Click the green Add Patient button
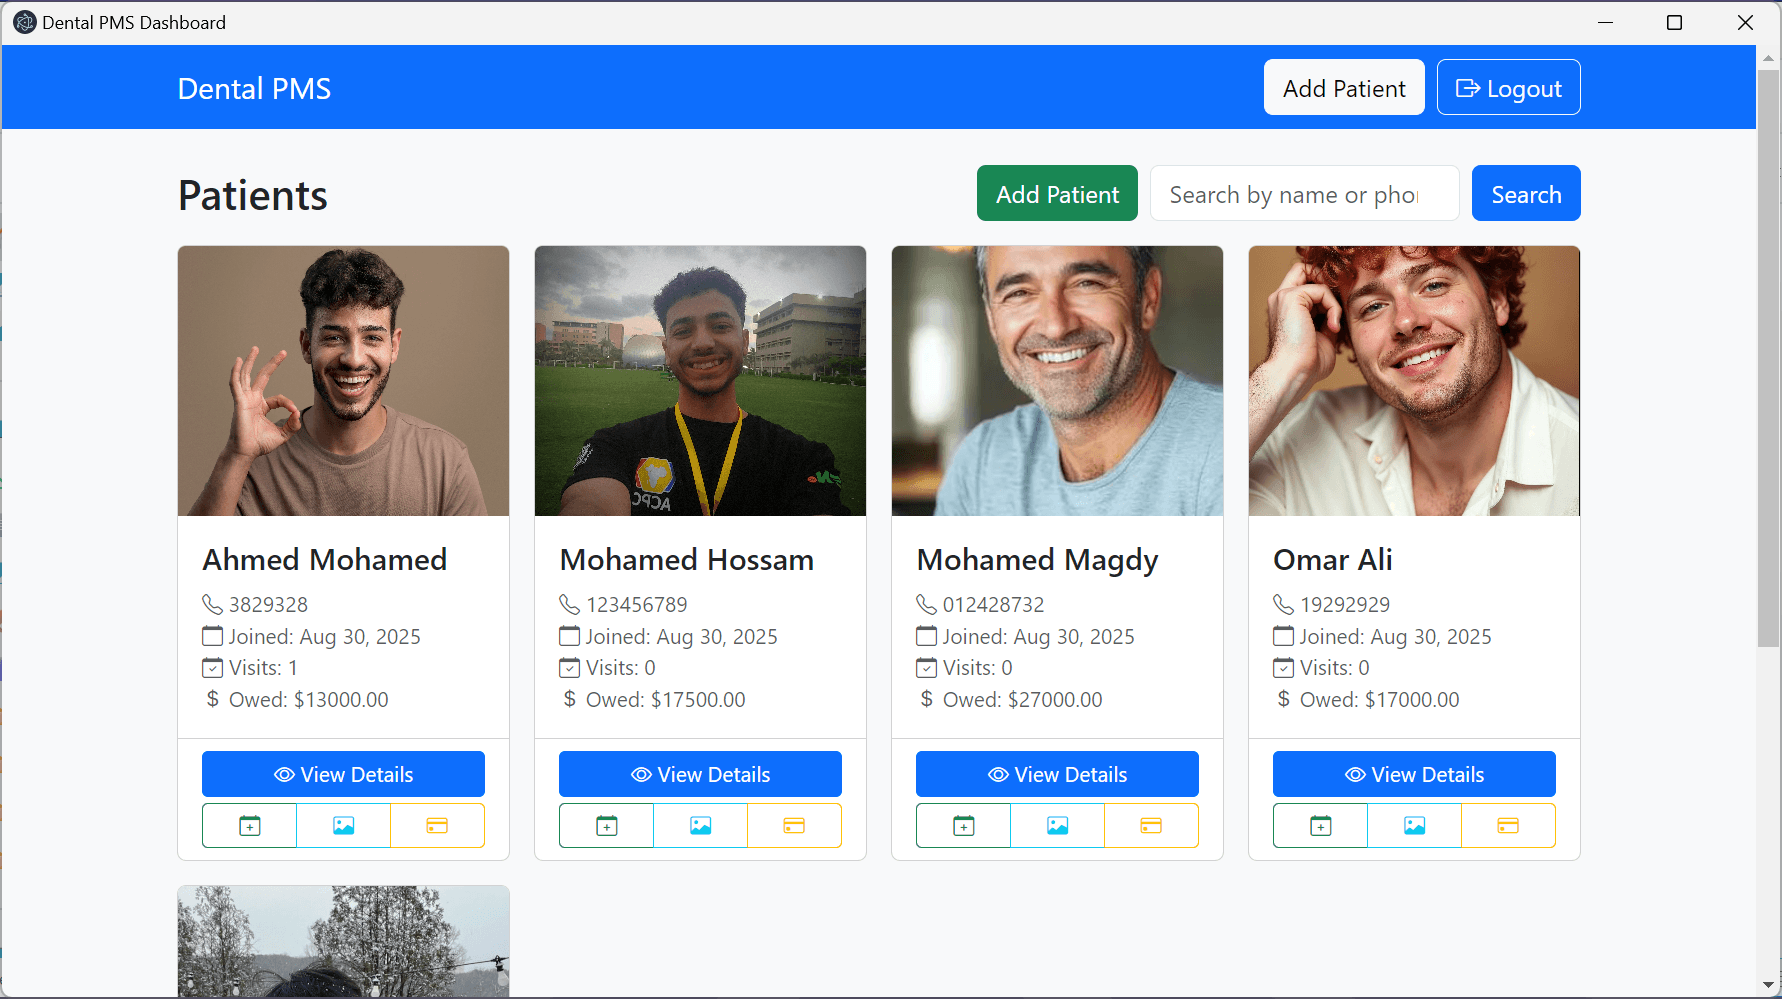The height and width of the screenshot is (999, 1782). coord(1057,193)
